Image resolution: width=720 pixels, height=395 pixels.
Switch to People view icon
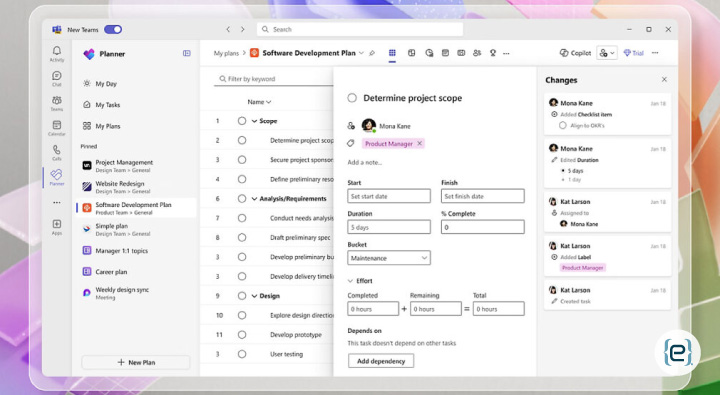pyautogui.click(x=477, y=53)
